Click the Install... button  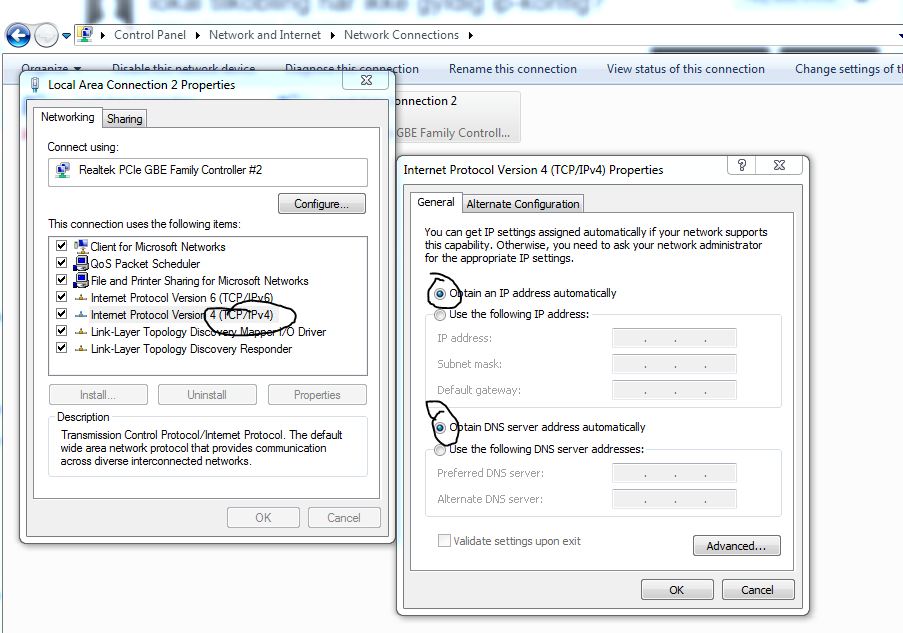click(98, 395)
